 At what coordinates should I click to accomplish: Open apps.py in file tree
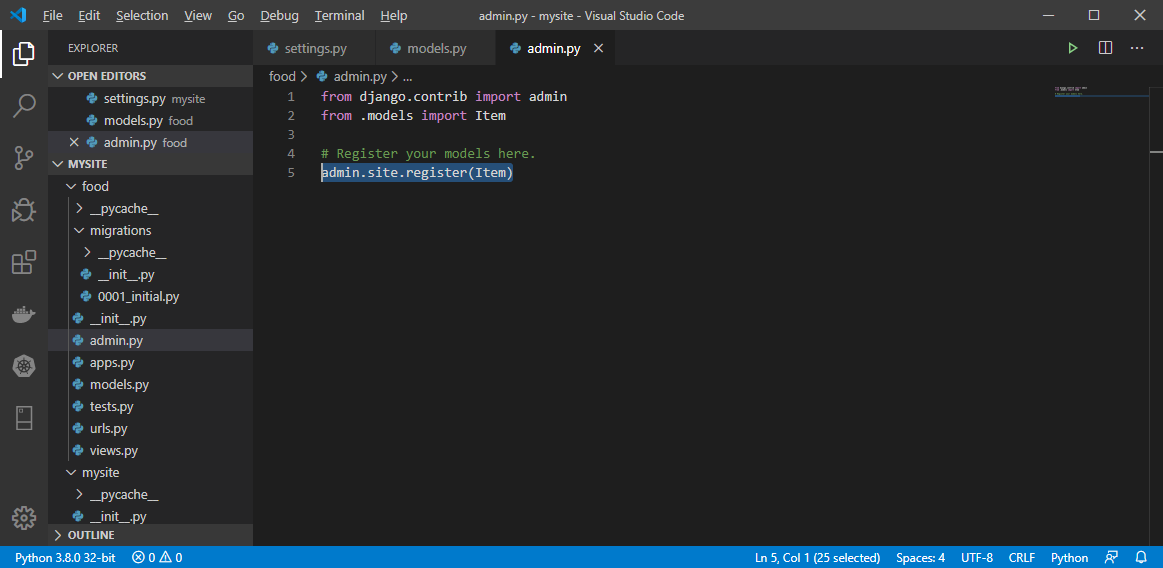(x=151, y=363)
